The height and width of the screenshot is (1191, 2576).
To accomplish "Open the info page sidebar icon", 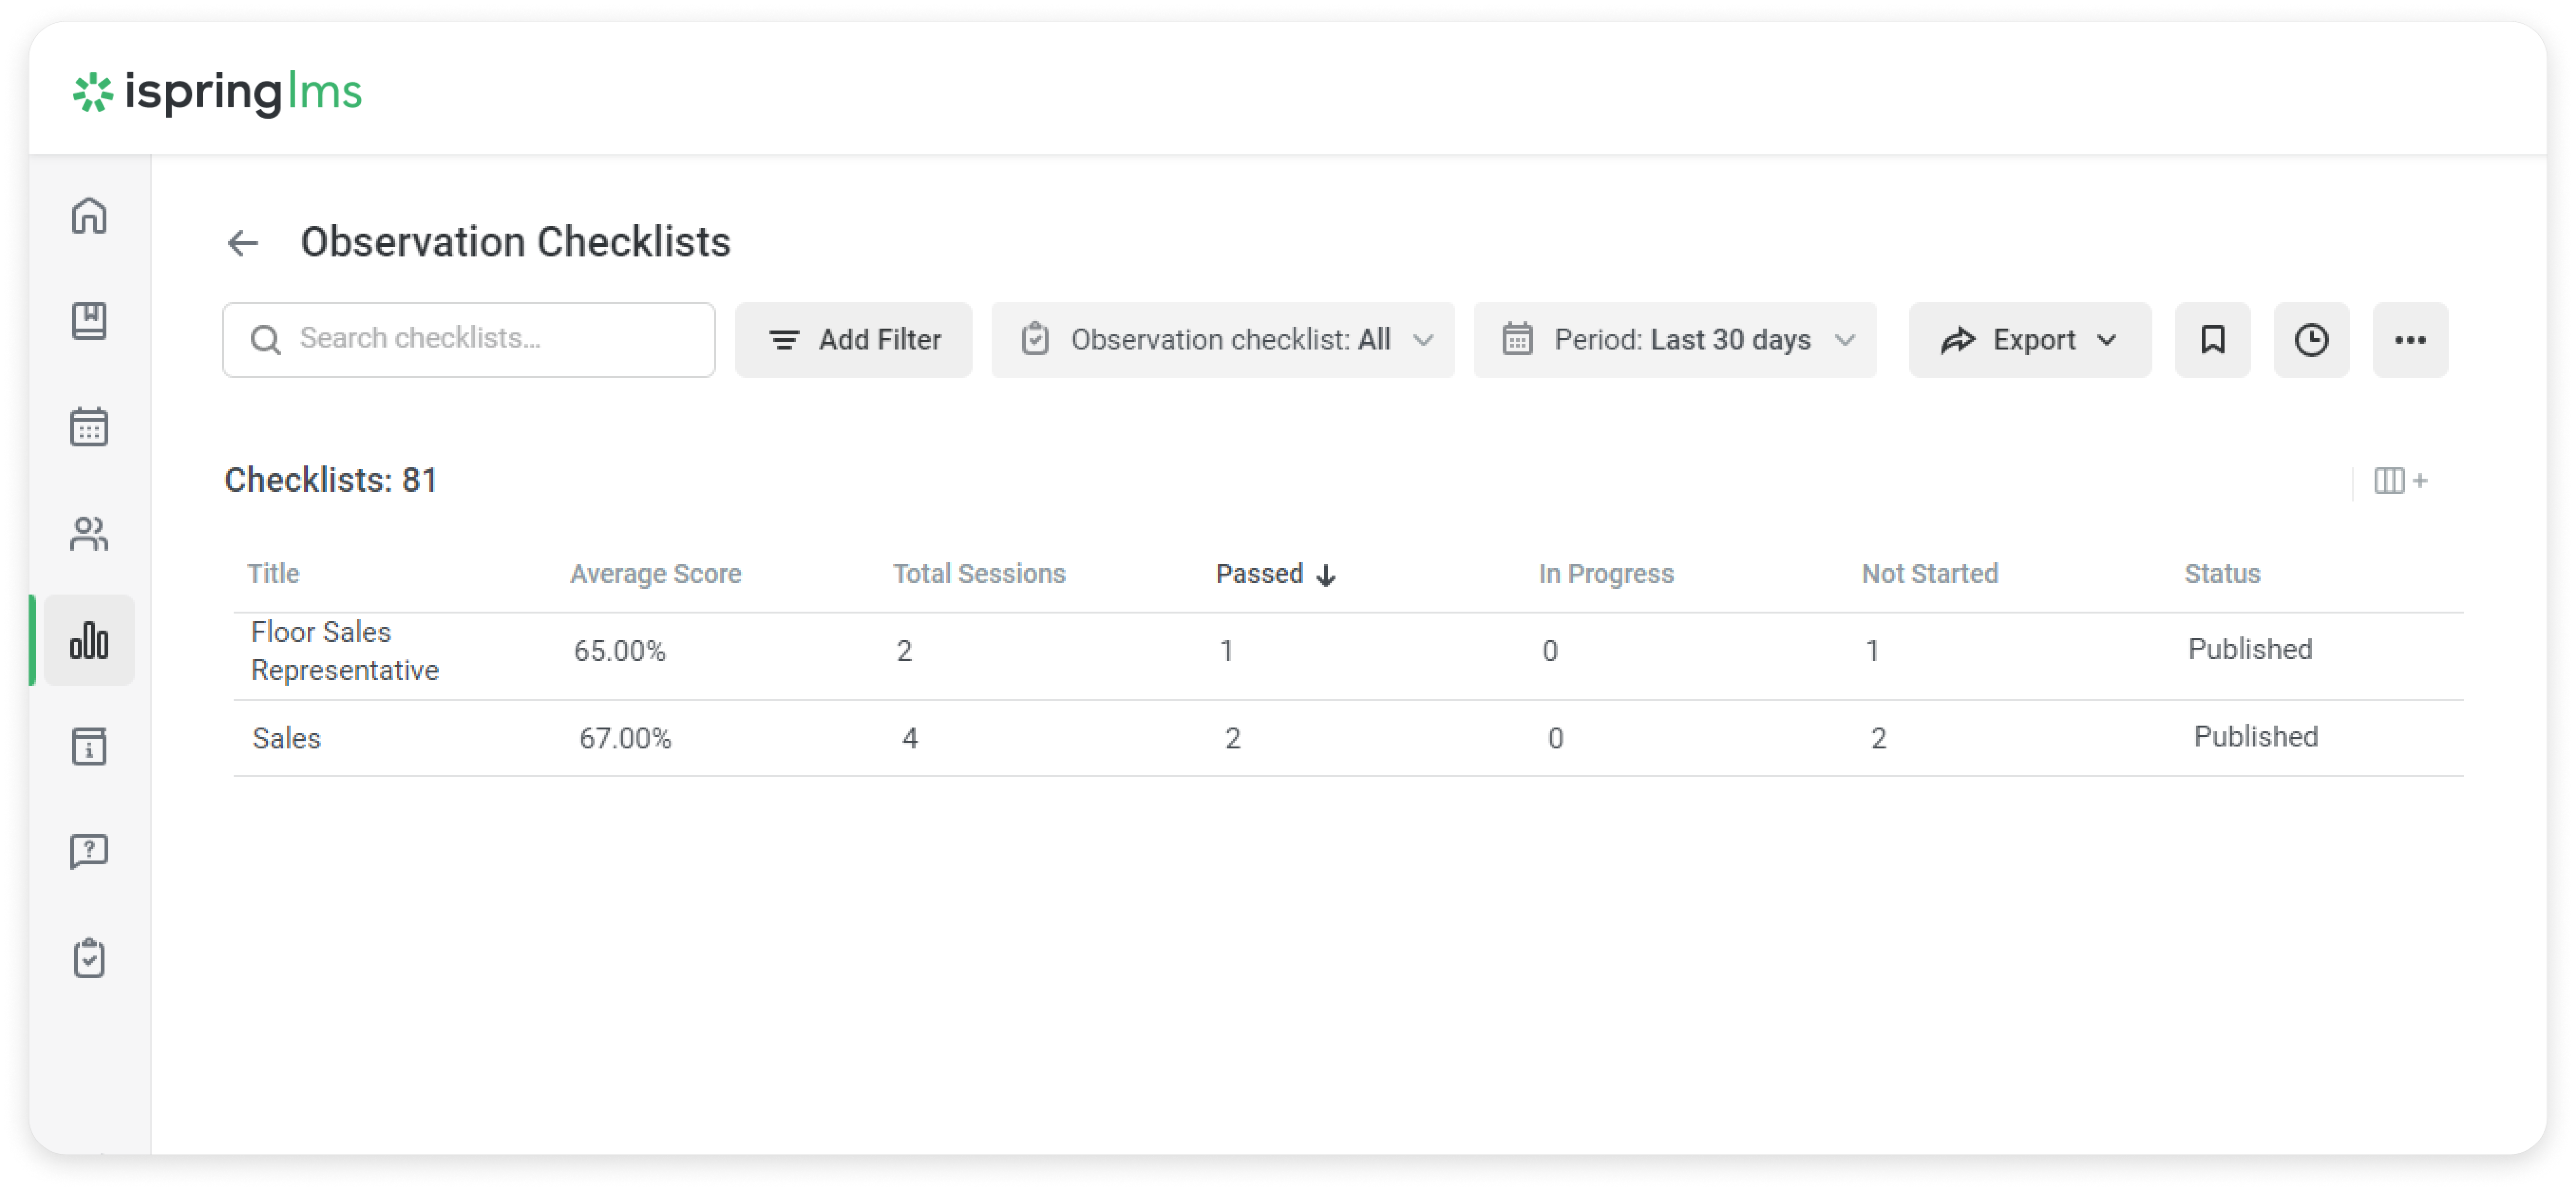I will click(89, 746).
